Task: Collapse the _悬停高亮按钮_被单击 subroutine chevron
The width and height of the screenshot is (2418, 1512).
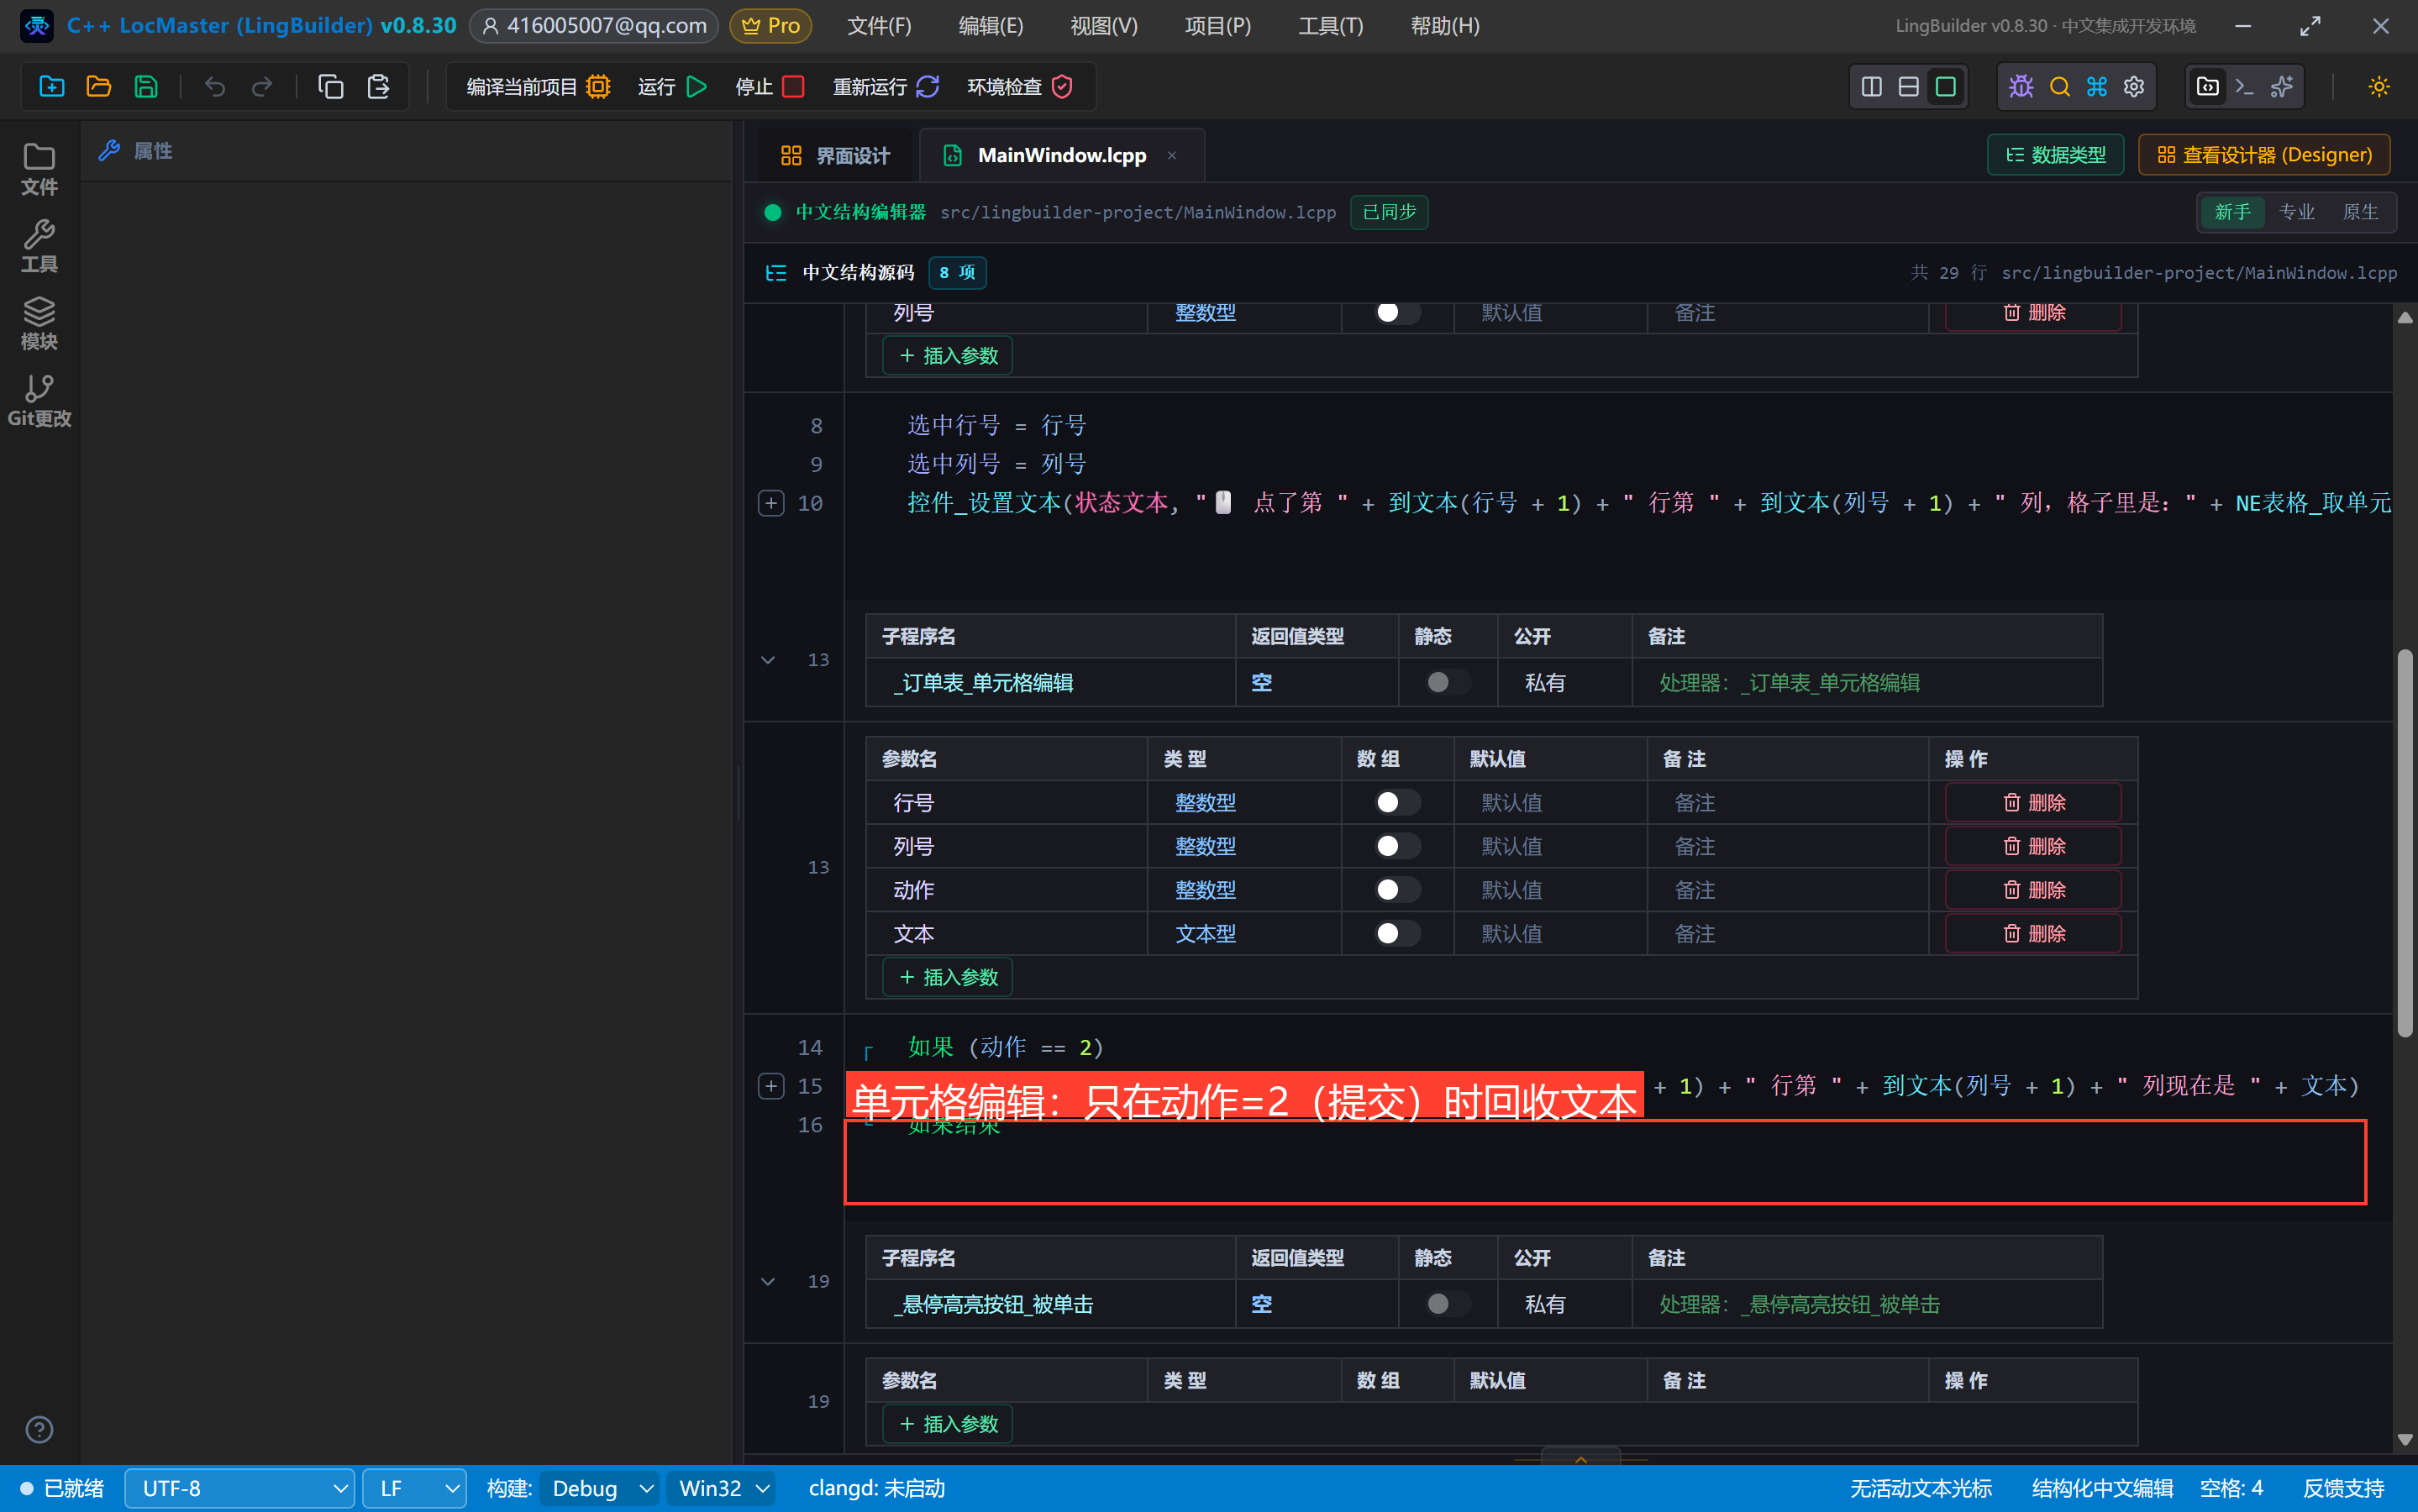Action: pos(768,1281)
